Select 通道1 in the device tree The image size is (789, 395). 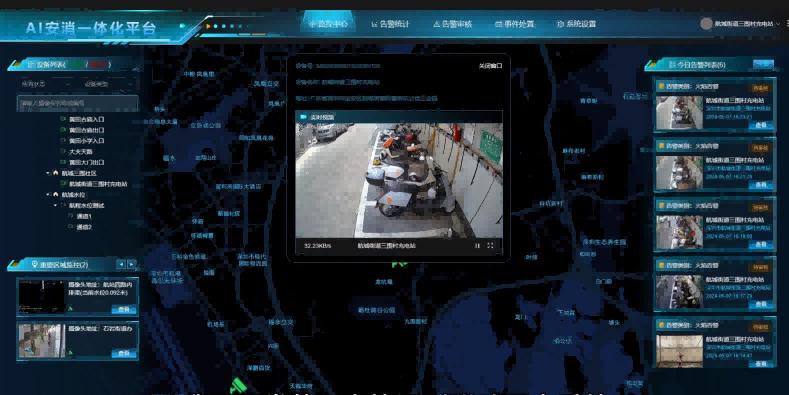84,216
